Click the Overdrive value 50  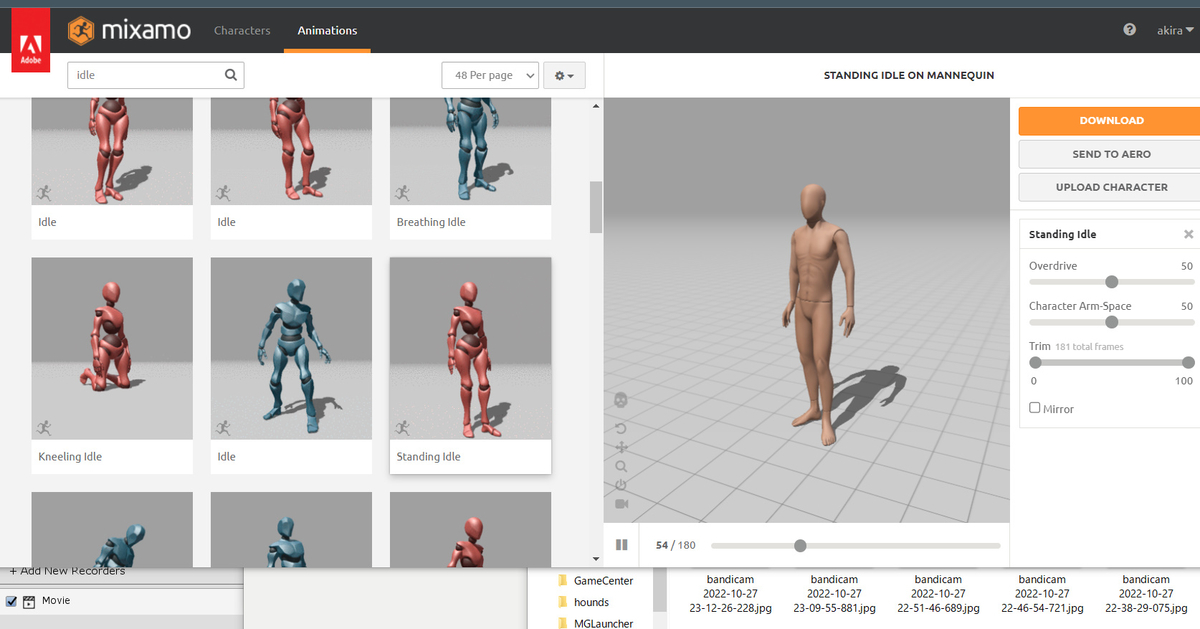(x=1187, y=266)
